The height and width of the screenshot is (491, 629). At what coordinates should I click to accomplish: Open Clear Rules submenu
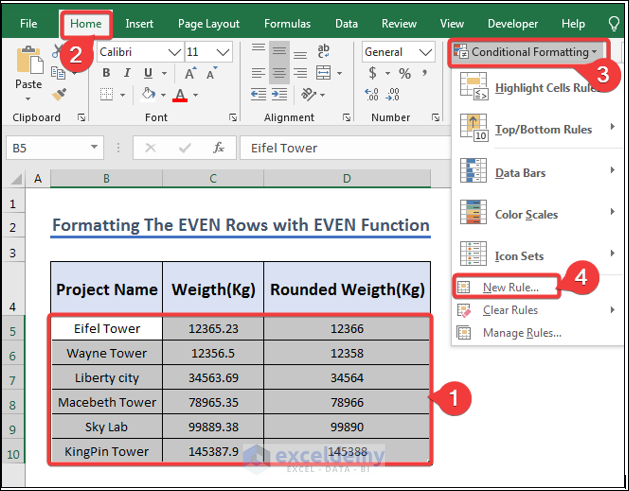click(x=537, y=310)
